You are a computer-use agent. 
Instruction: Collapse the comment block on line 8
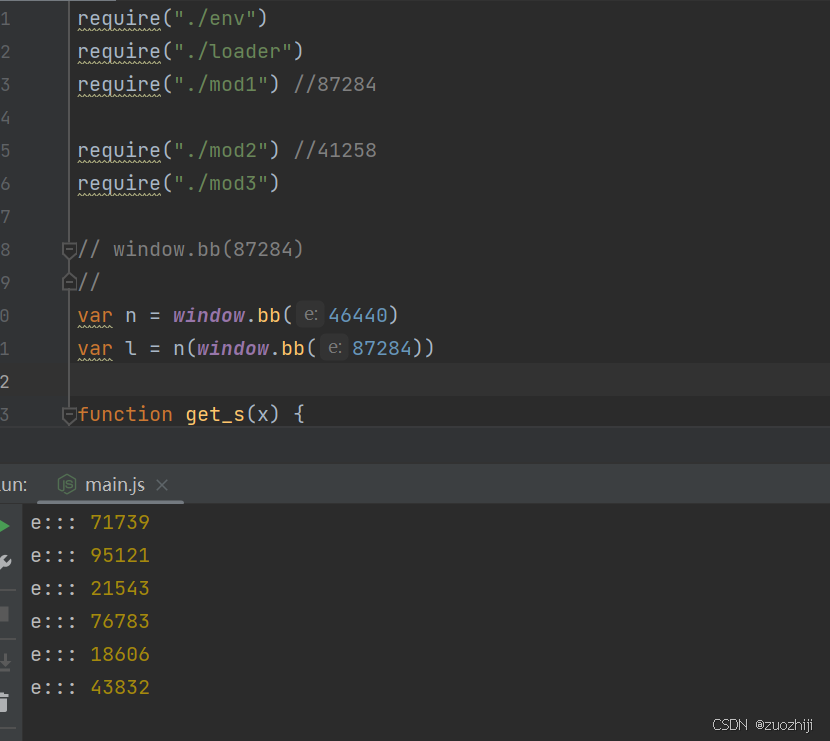click(68, 249)
